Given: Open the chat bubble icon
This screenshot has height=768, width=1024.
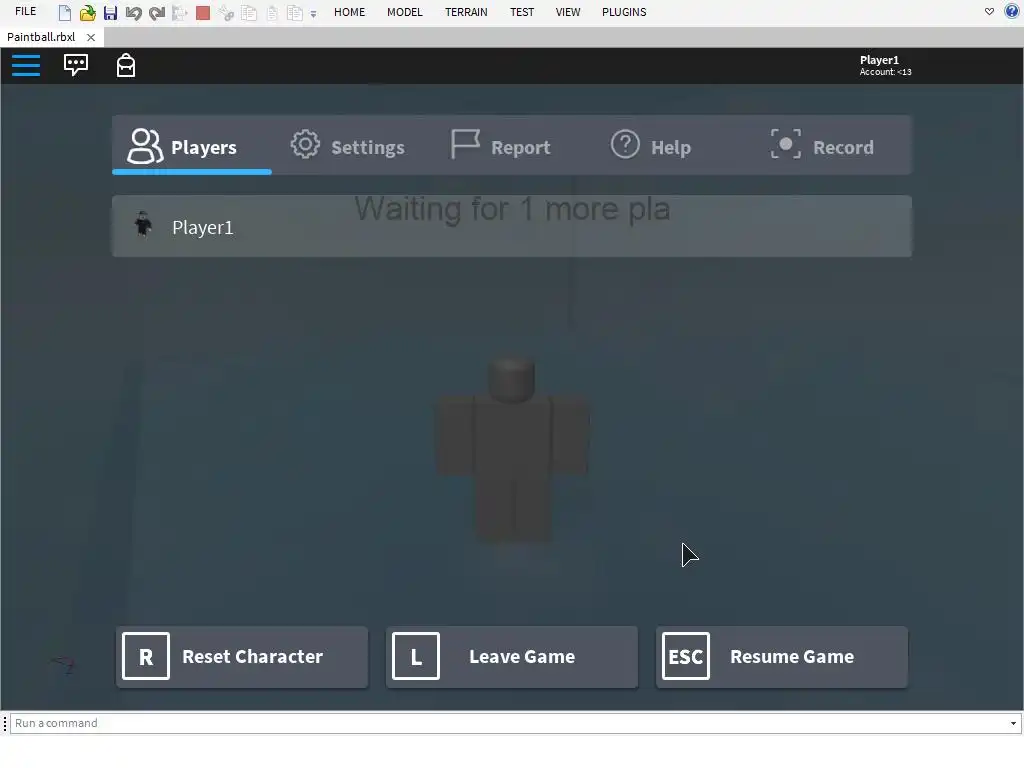Looking at the screenshot, I should [x=76, y=65].
